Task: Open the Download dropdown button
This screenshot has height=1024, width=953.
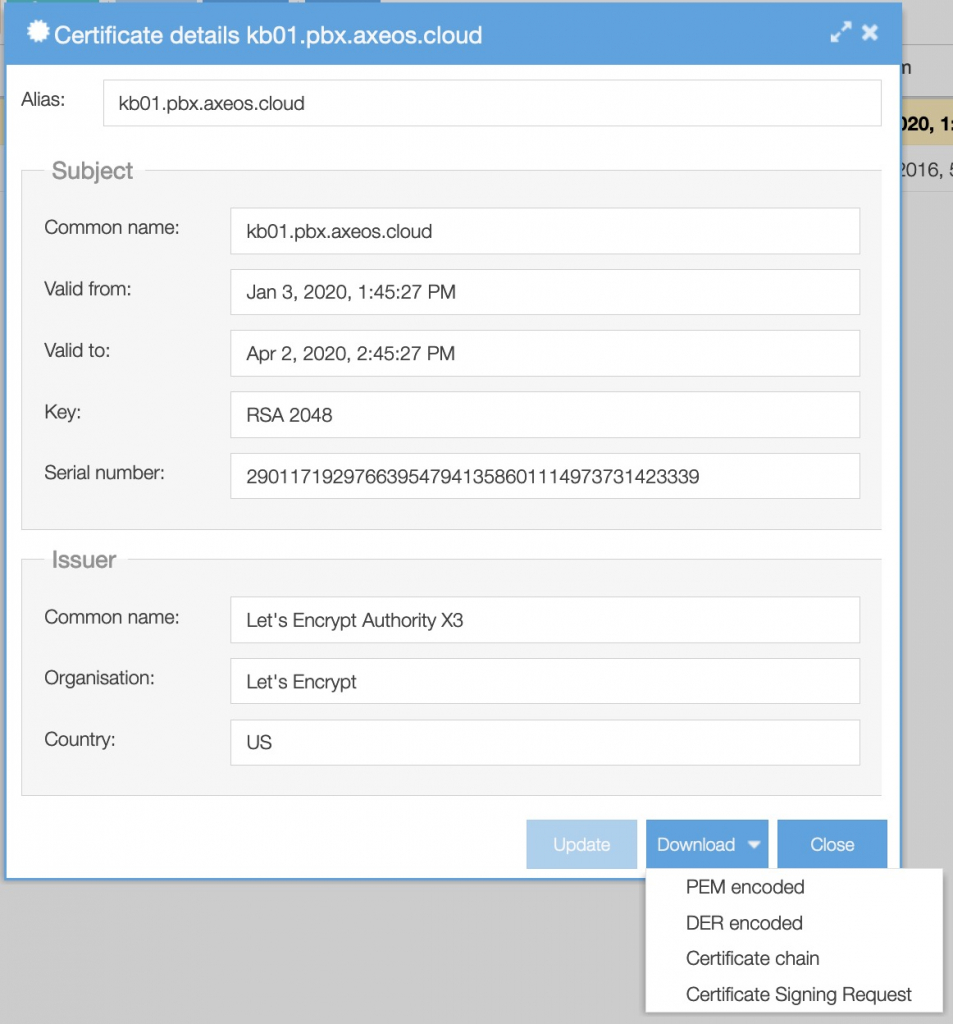Action: point(697,844)
